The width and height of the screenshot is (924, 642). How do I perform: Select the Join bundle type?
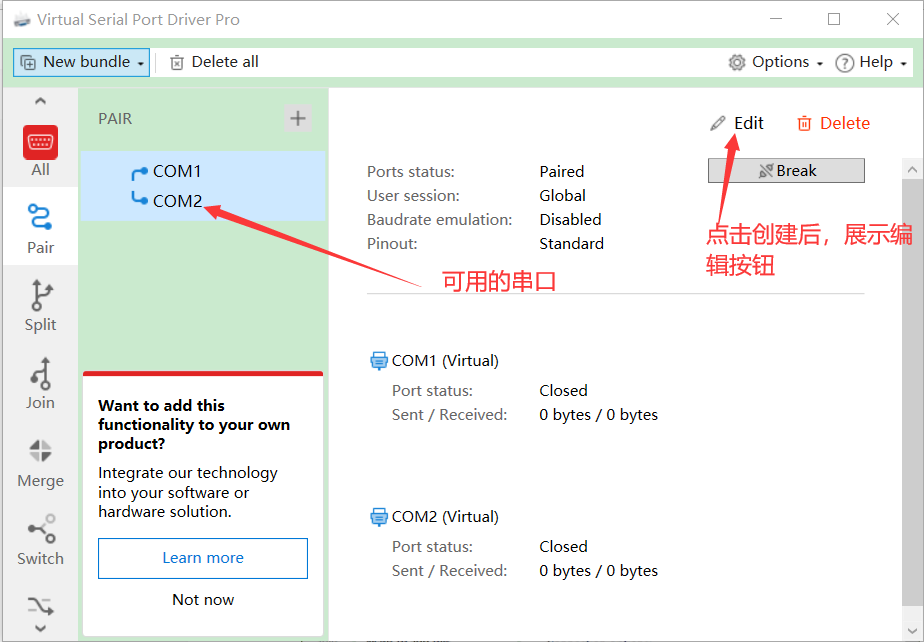40,383
